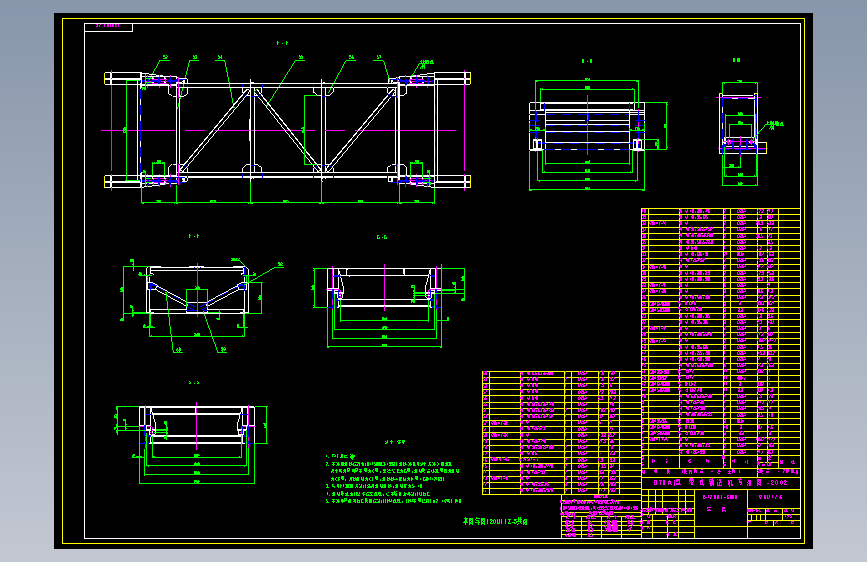
Task: Click the small stamp box in sheet corner
Action: pyautogui.click(x=108, y=27)
